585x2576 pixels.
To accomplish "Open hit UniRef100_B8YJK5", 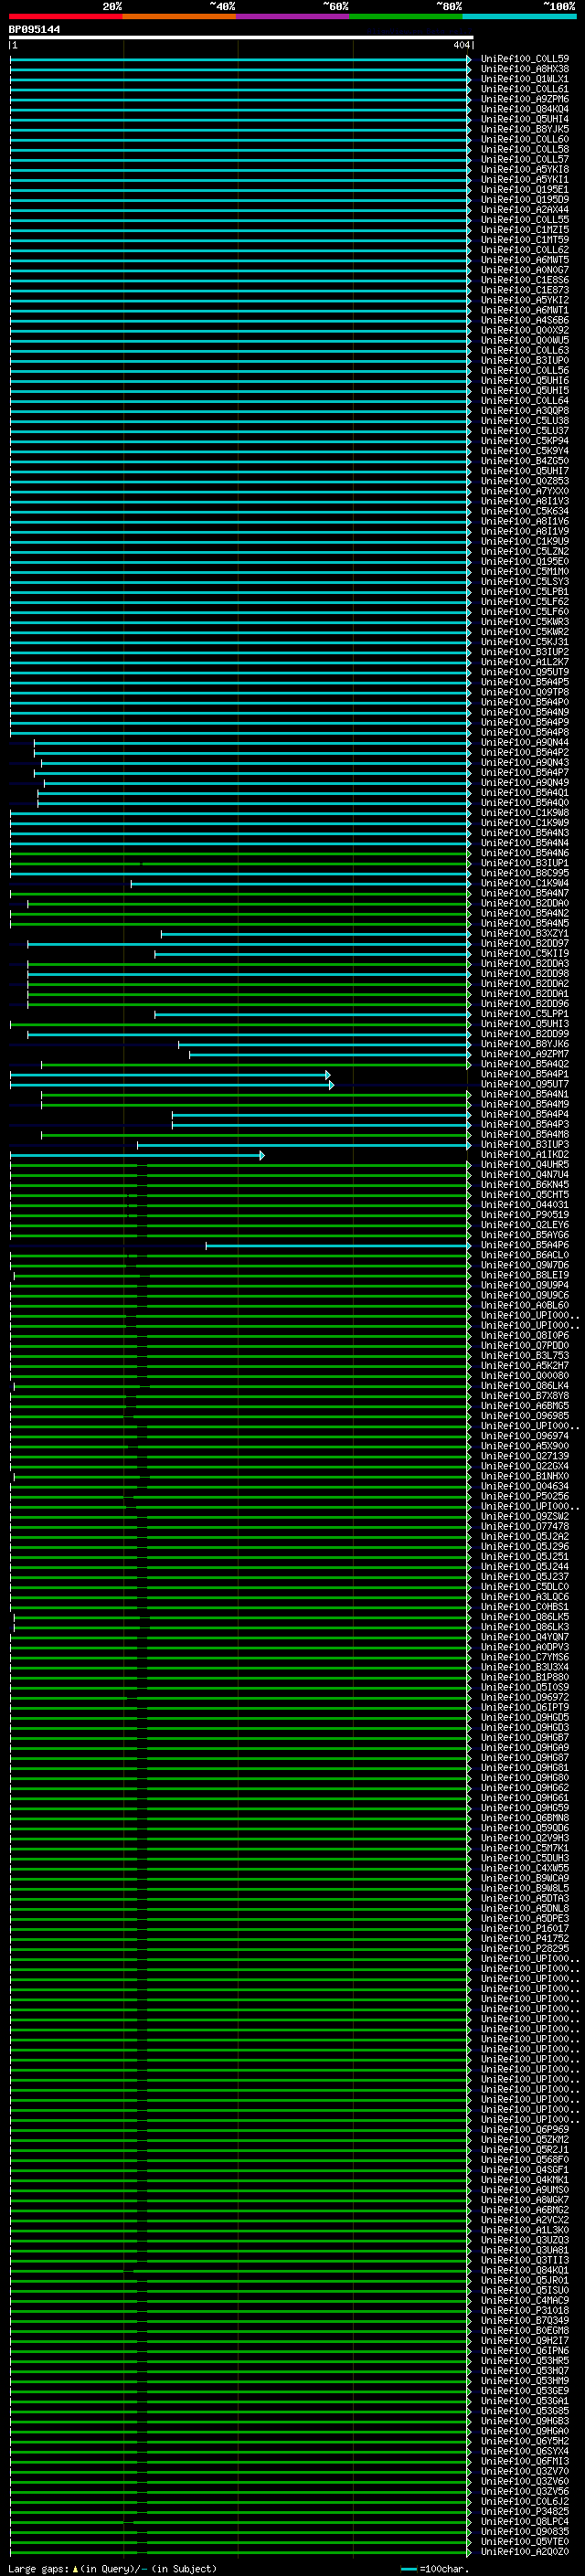I will [525, 129].
